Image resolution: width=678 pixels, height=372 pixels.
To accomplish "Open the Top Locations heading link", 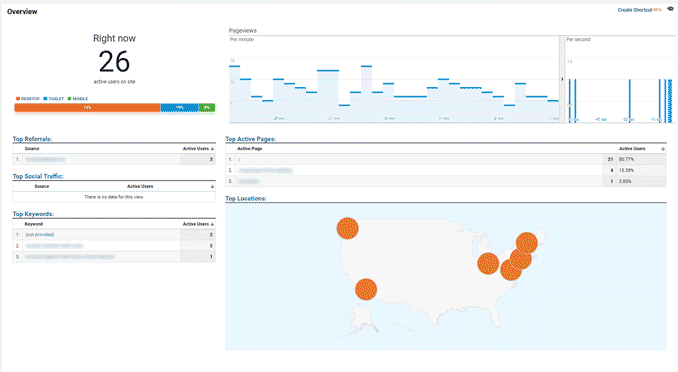I will pos(246,198).
